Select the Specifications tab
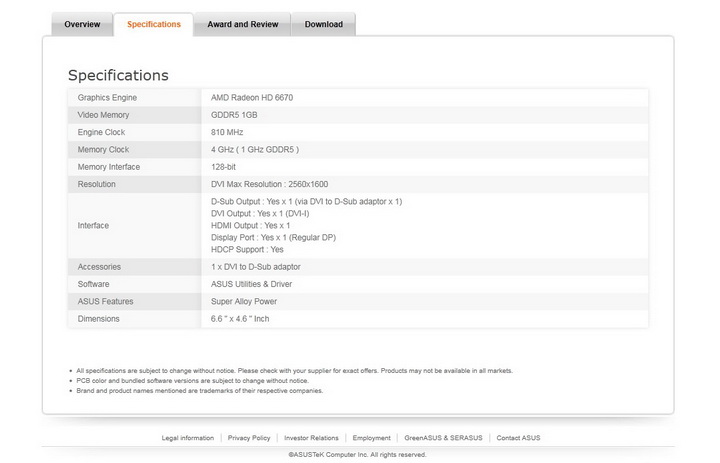Screen dimensions: 720x463 tap(154, 24)
